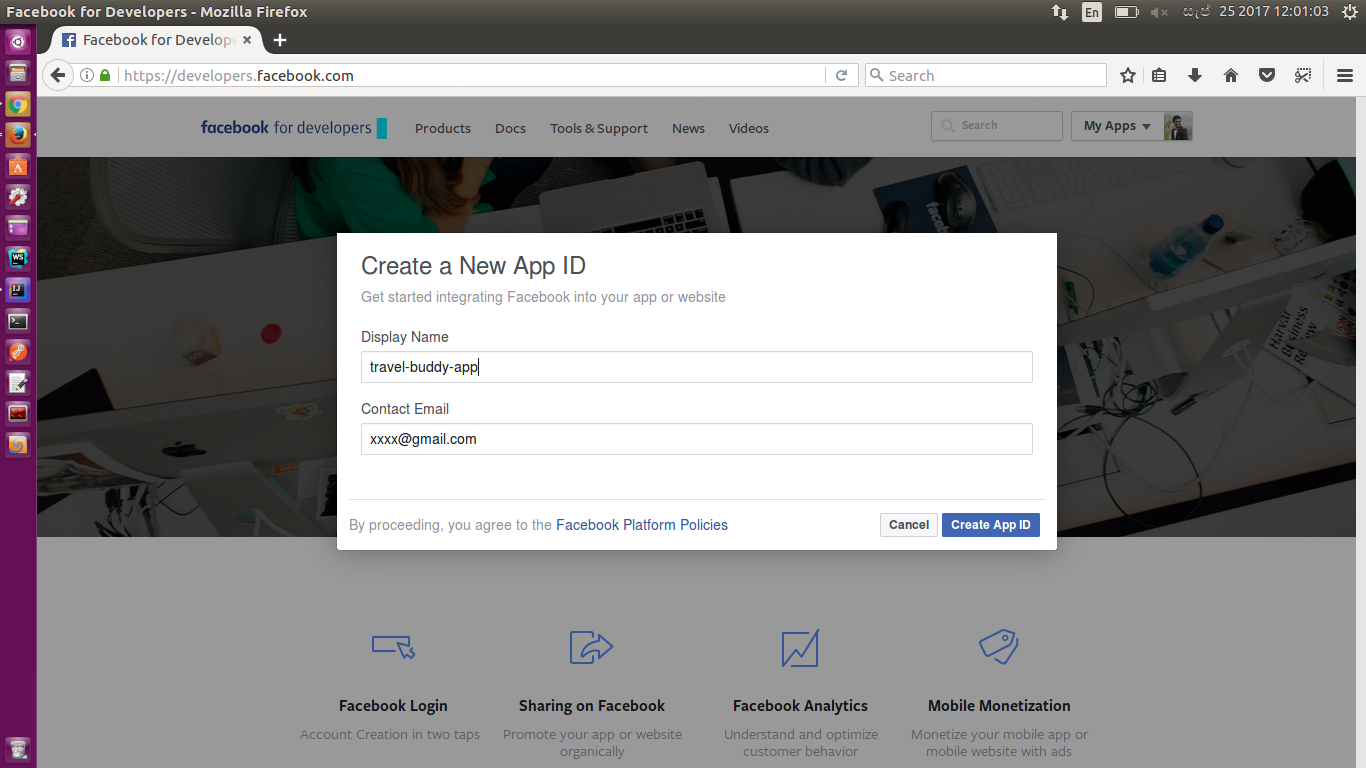The height and width of the screenshot is (768, 1366).
Task: Open the Firefox hamburger menu
Action: pyautogui.click(x=1345, y=75)
